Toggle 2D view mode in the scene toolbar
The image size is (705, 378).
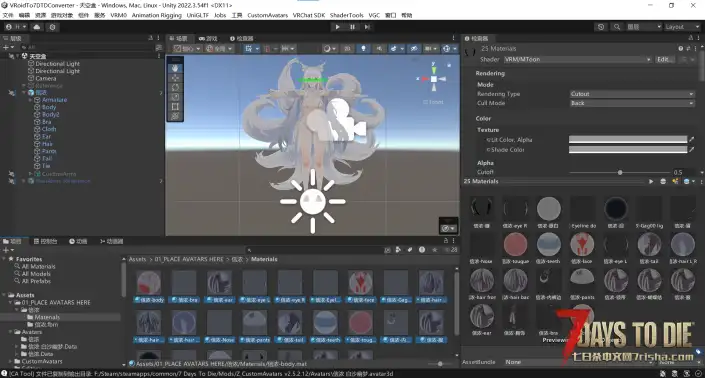[x=347, y=49]
